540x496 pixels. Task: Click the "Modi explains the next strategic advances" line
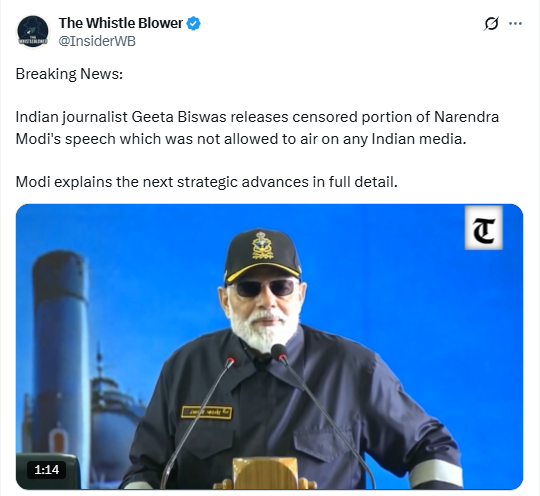pyautogui.click(x=207, y=182)
